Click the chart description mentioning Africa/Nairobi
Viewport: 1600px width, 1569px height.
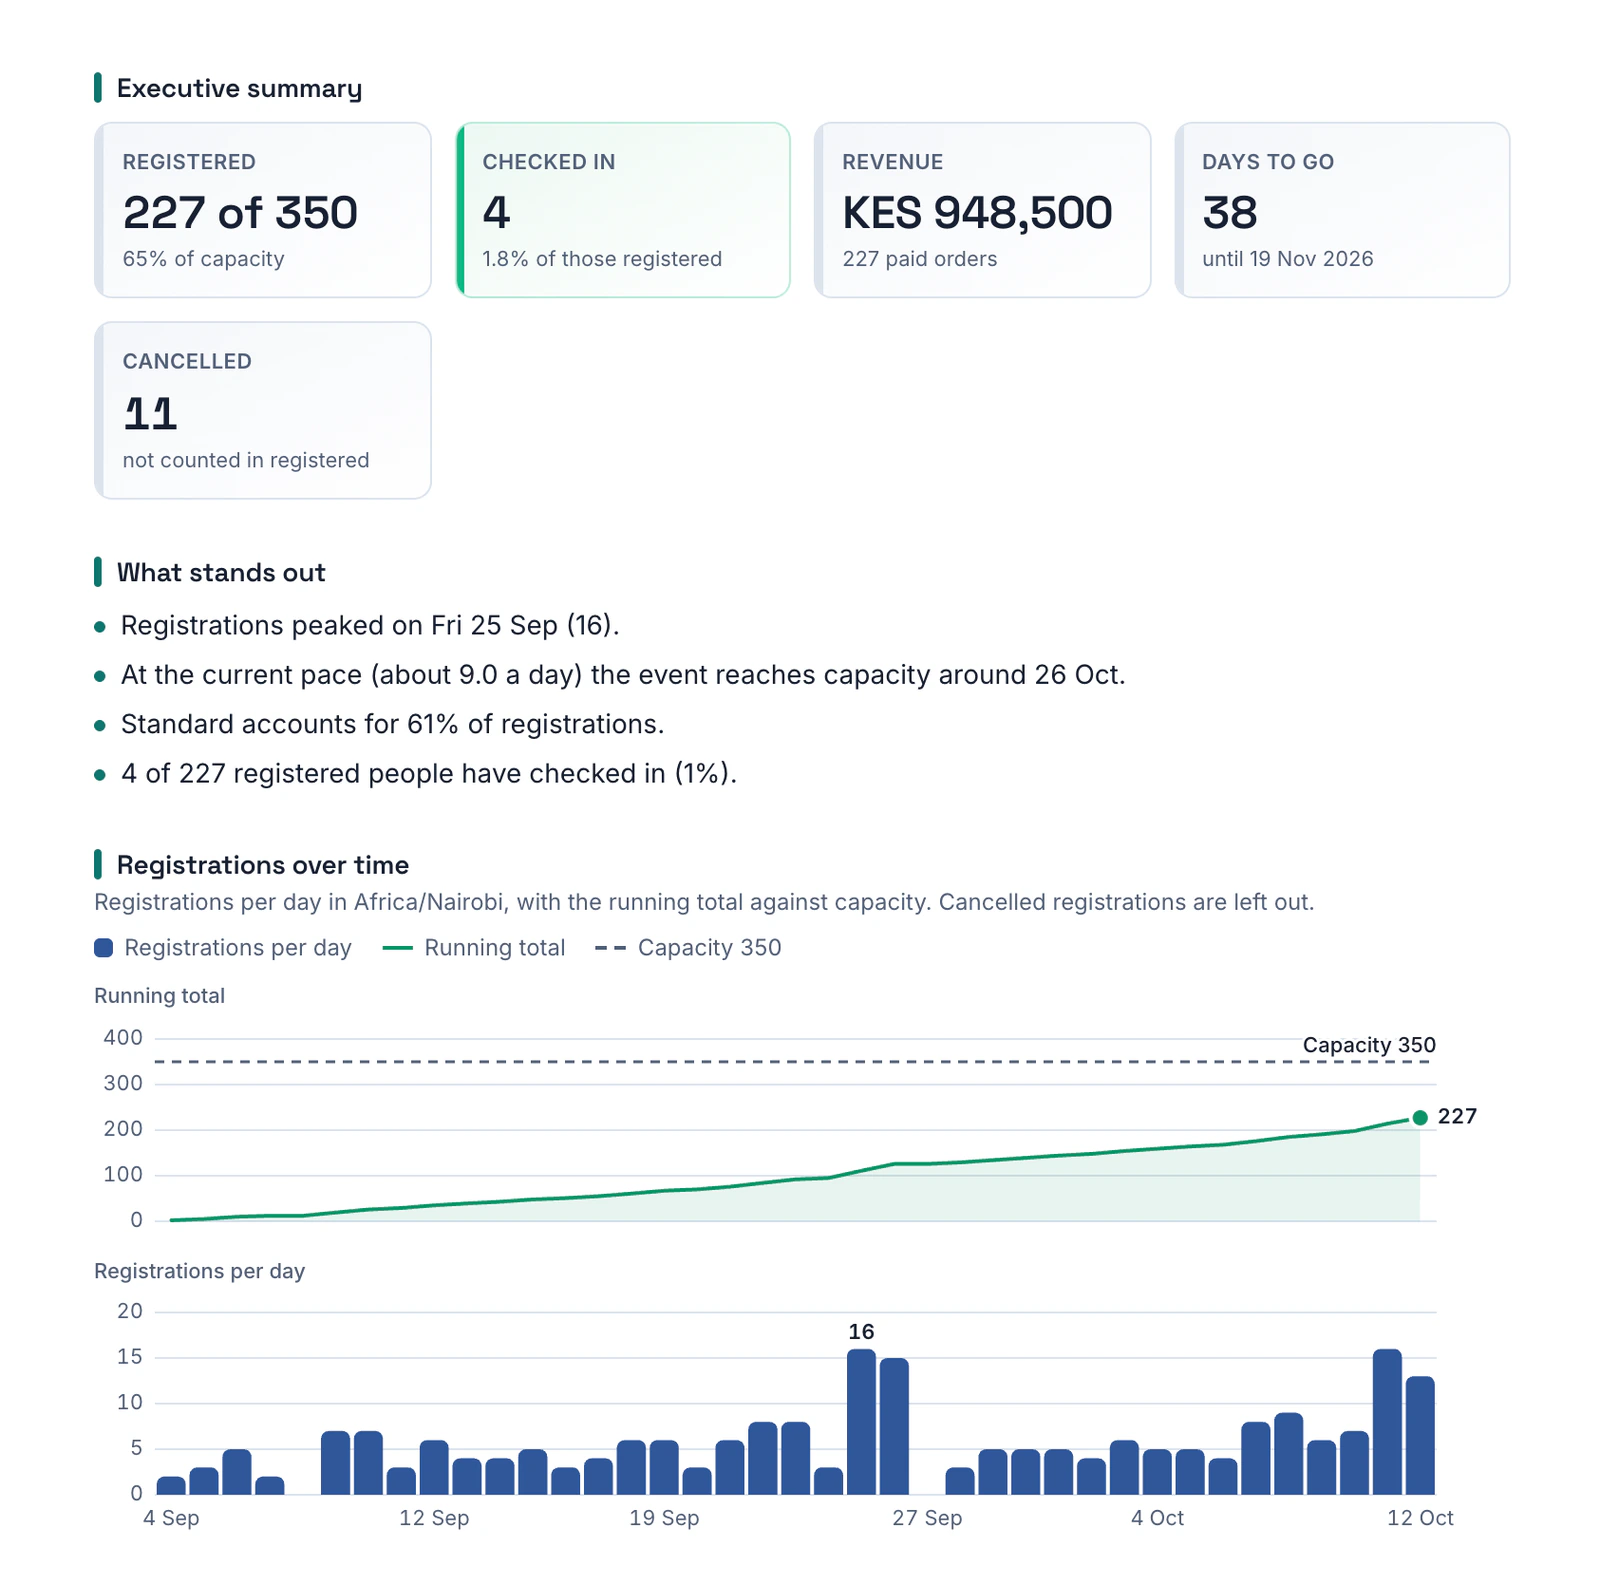point(704,902)
